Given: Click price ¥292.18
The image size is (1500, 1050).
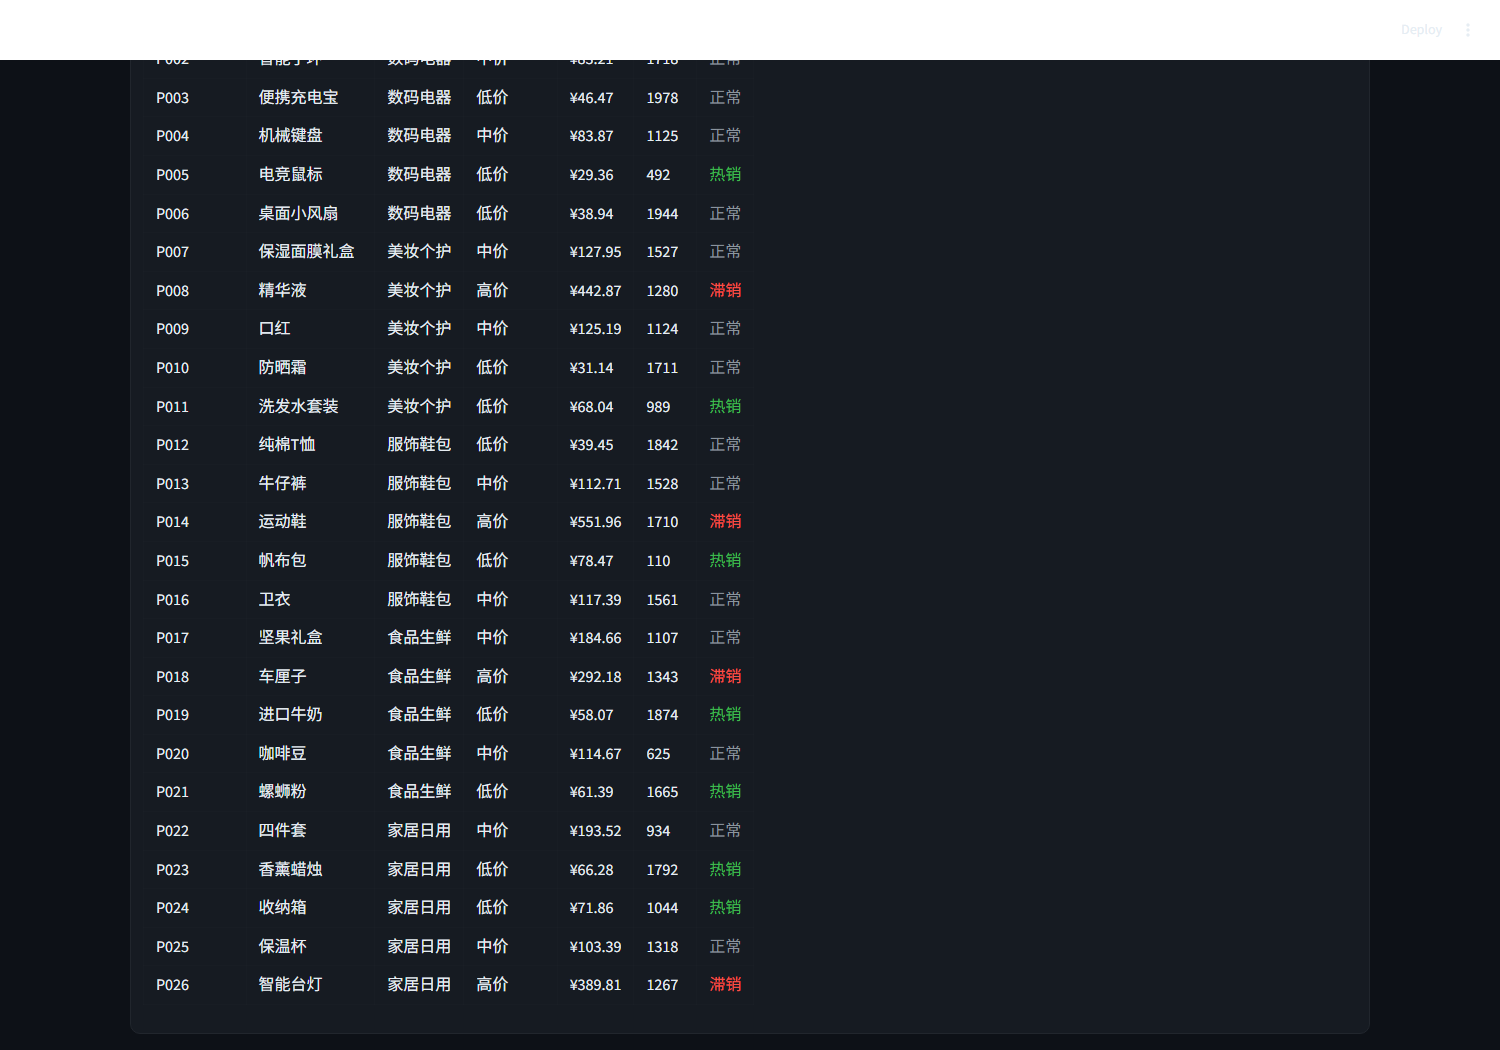Looking at the screenshot, I should click(595, 677).
